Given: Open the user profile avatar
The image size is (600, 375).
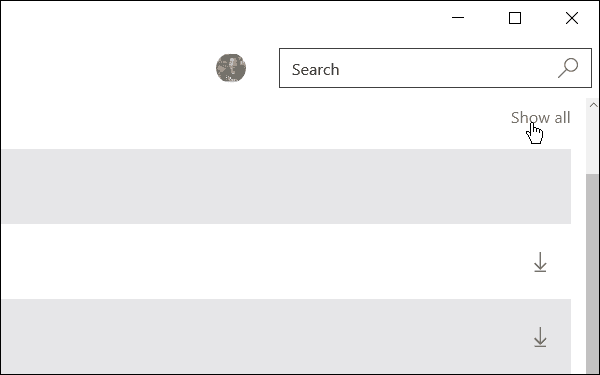Looking at the screenshot, I should [231, 68].
